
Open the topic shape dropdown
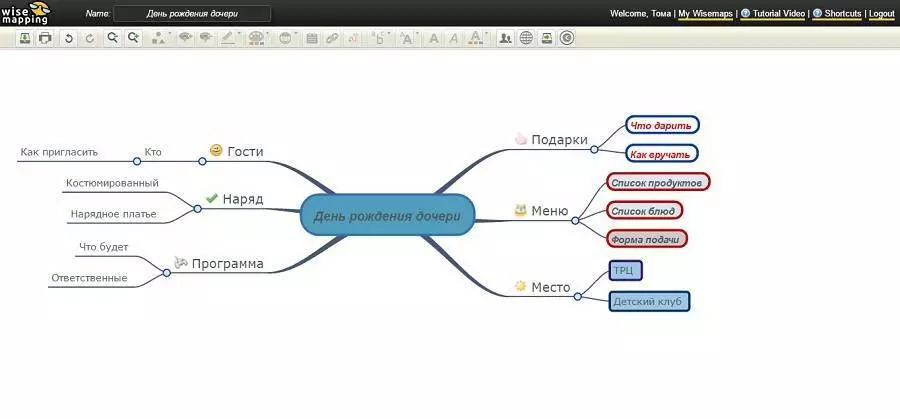[158, 38]
